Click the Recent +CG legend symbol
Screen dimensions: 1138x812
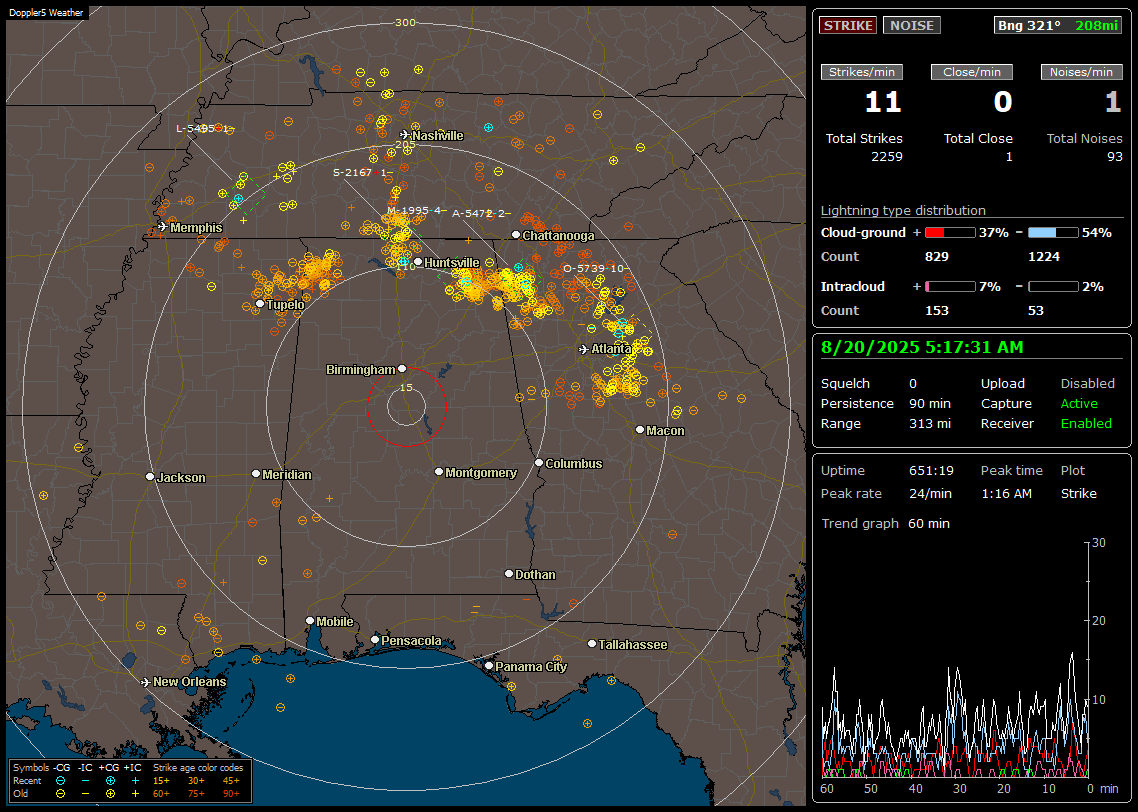pyautogui.click(x=110, y=781)
